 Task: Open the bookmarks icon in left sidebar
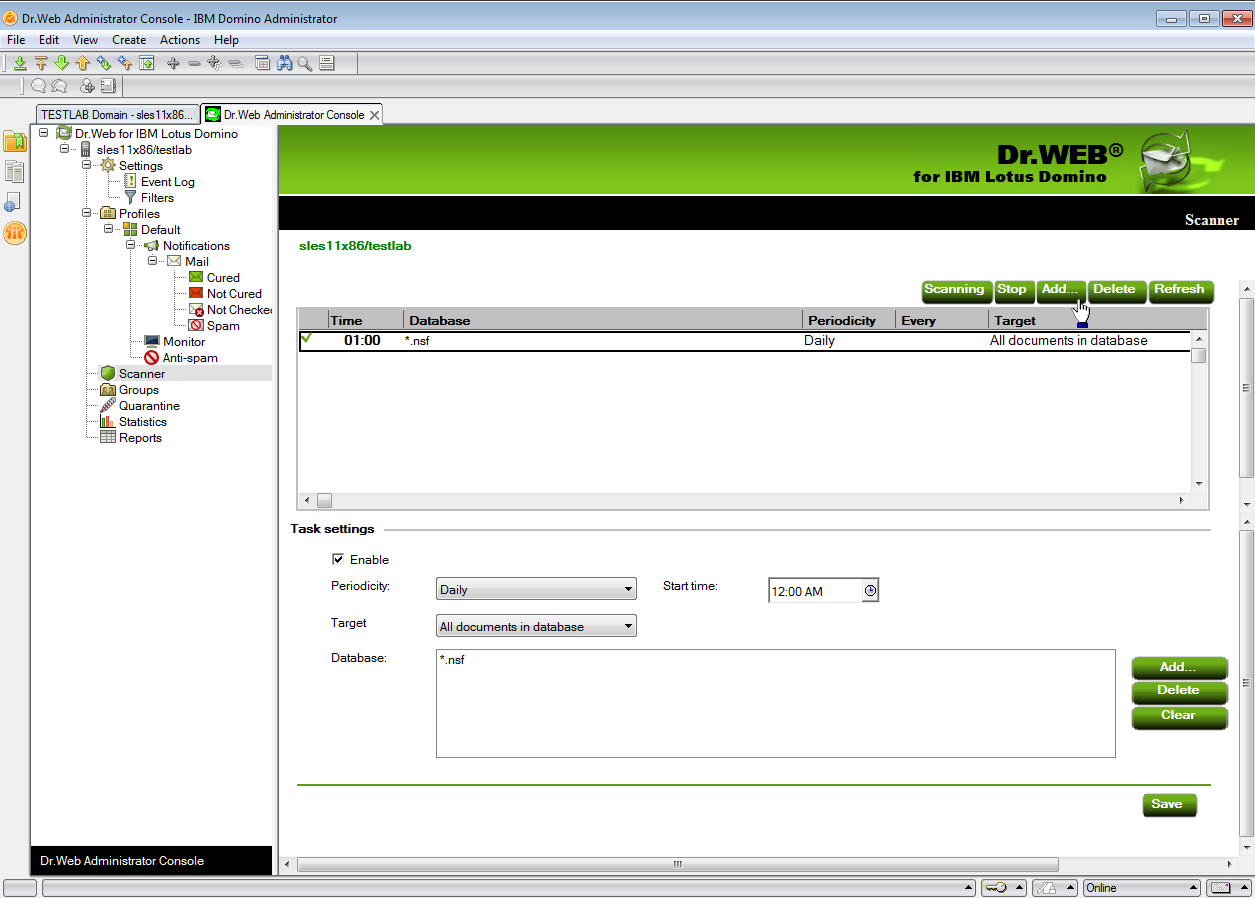[15, 141]
